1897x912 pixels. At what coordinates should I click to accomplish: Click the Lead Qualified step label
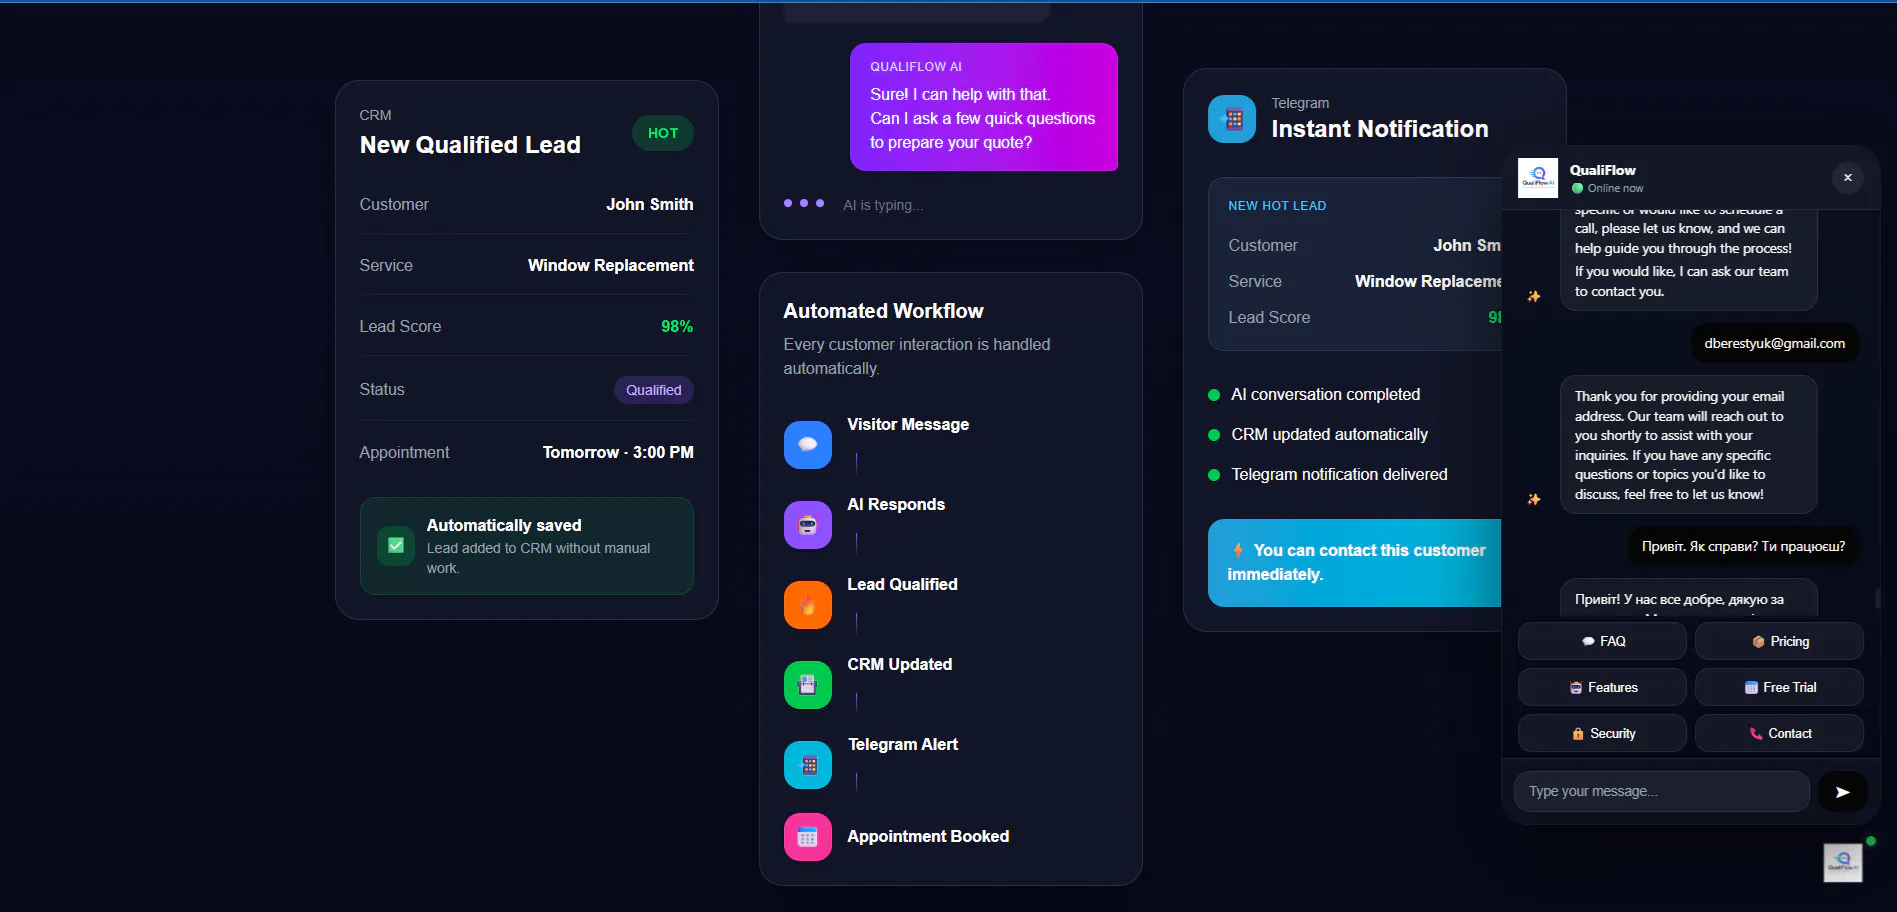point(903,584)
